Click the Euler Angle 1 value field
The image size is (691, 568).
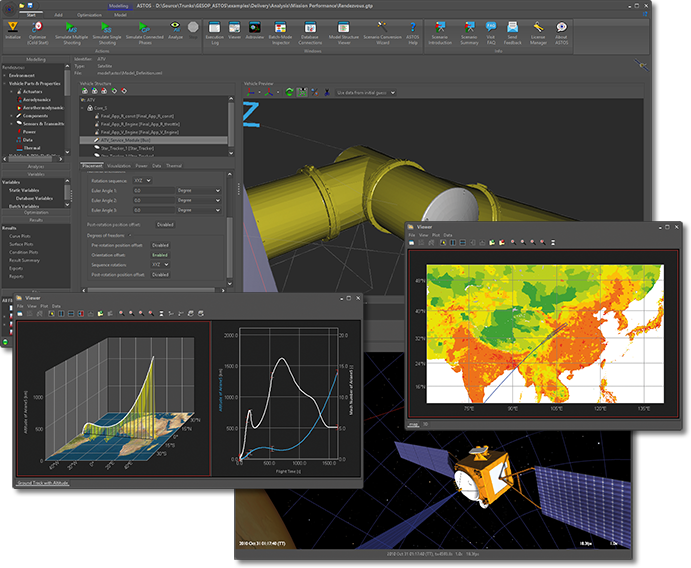pyautogui.click(x=154, y=190)
